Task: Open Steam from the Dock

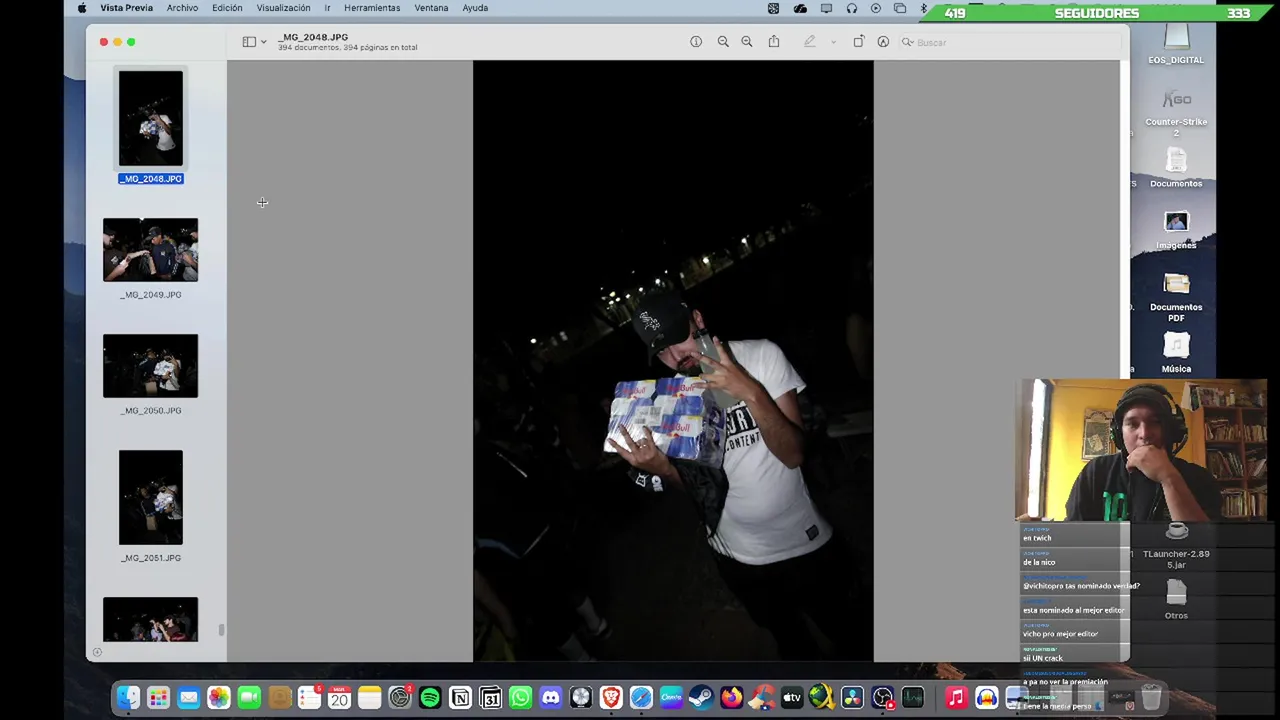Action: (x=701, y=698)
